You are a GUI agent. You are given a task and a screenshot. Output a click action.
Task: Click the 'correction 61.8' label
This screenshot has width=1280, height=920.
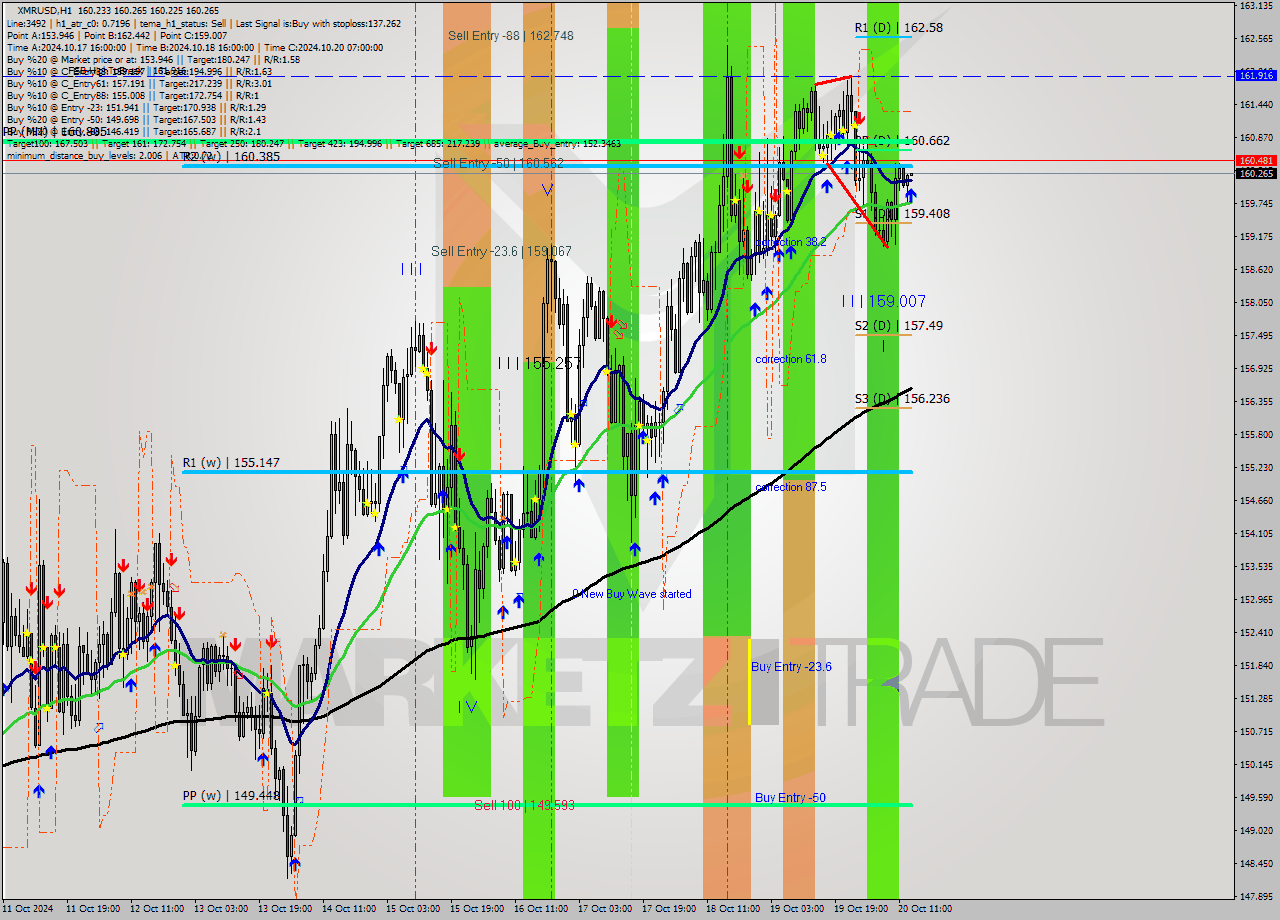point(791,359)
